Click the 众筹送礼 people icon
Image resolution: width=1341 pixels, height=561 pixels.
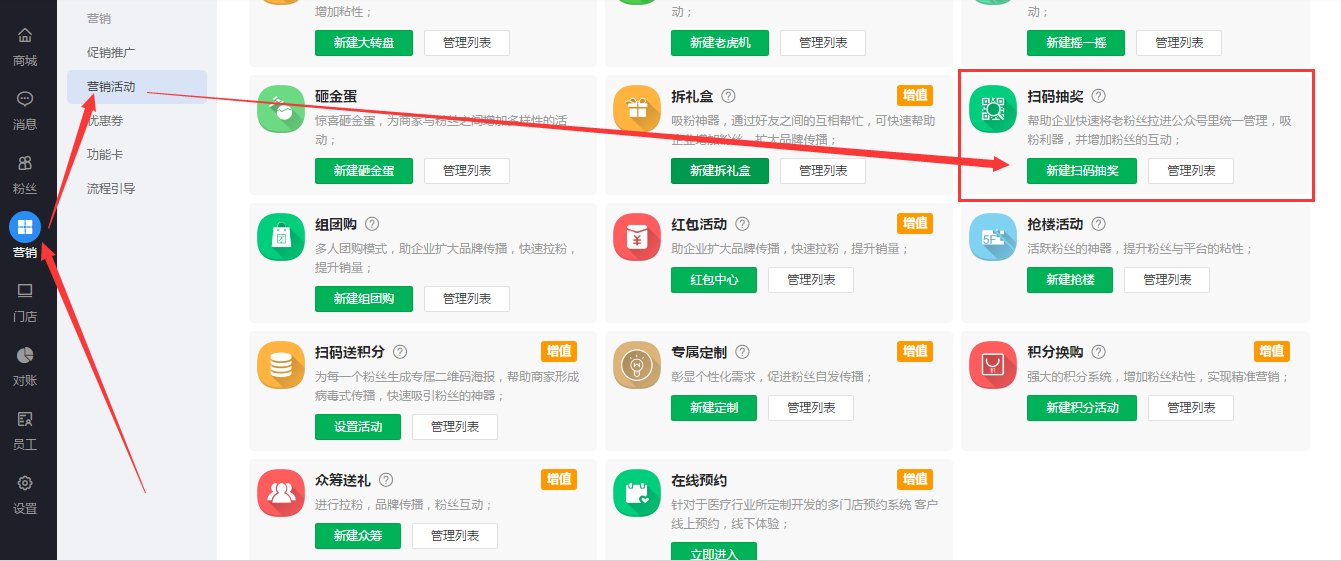(x=281, y=493)
